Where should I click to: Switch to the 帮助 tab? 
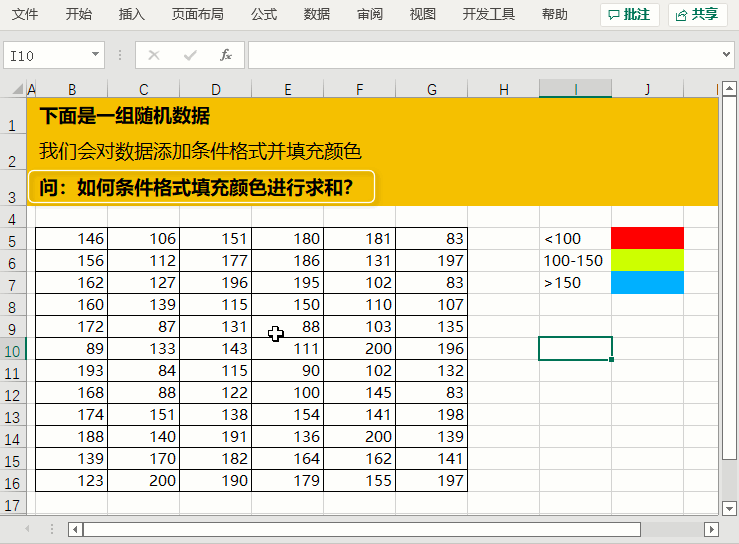[555, 15]
